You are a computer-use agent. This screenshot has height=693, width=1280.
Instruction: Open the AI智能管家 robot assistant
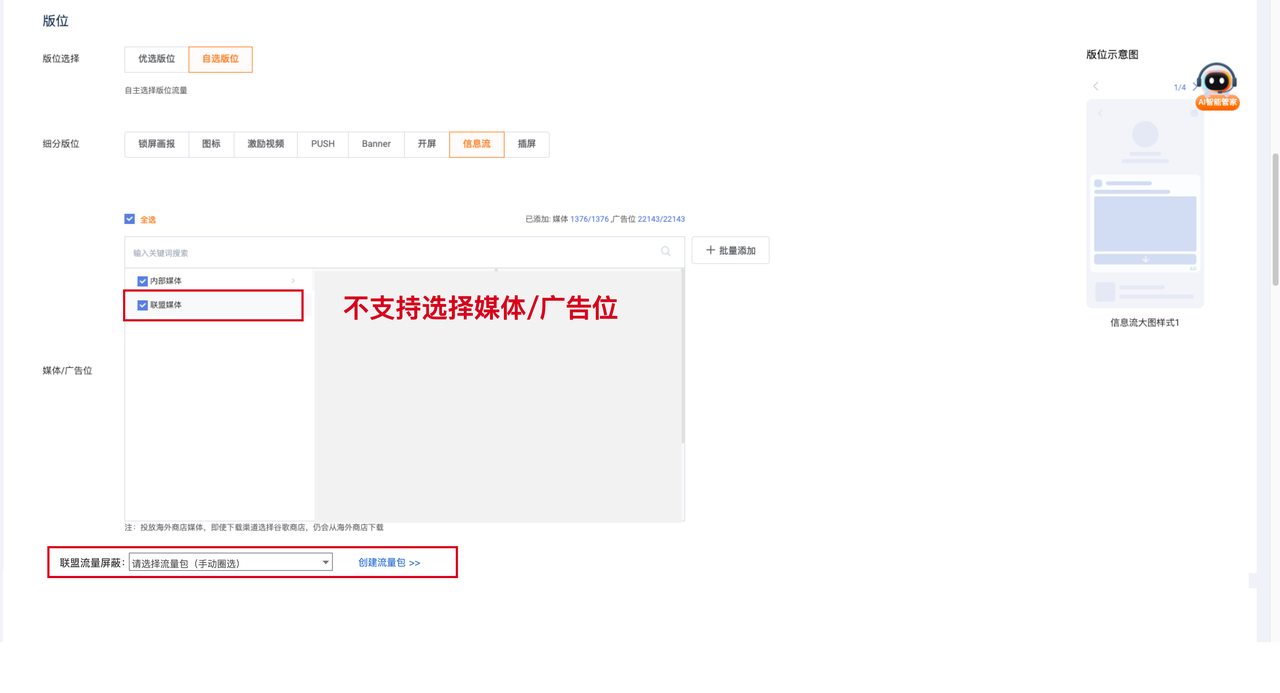(1216, 86)
